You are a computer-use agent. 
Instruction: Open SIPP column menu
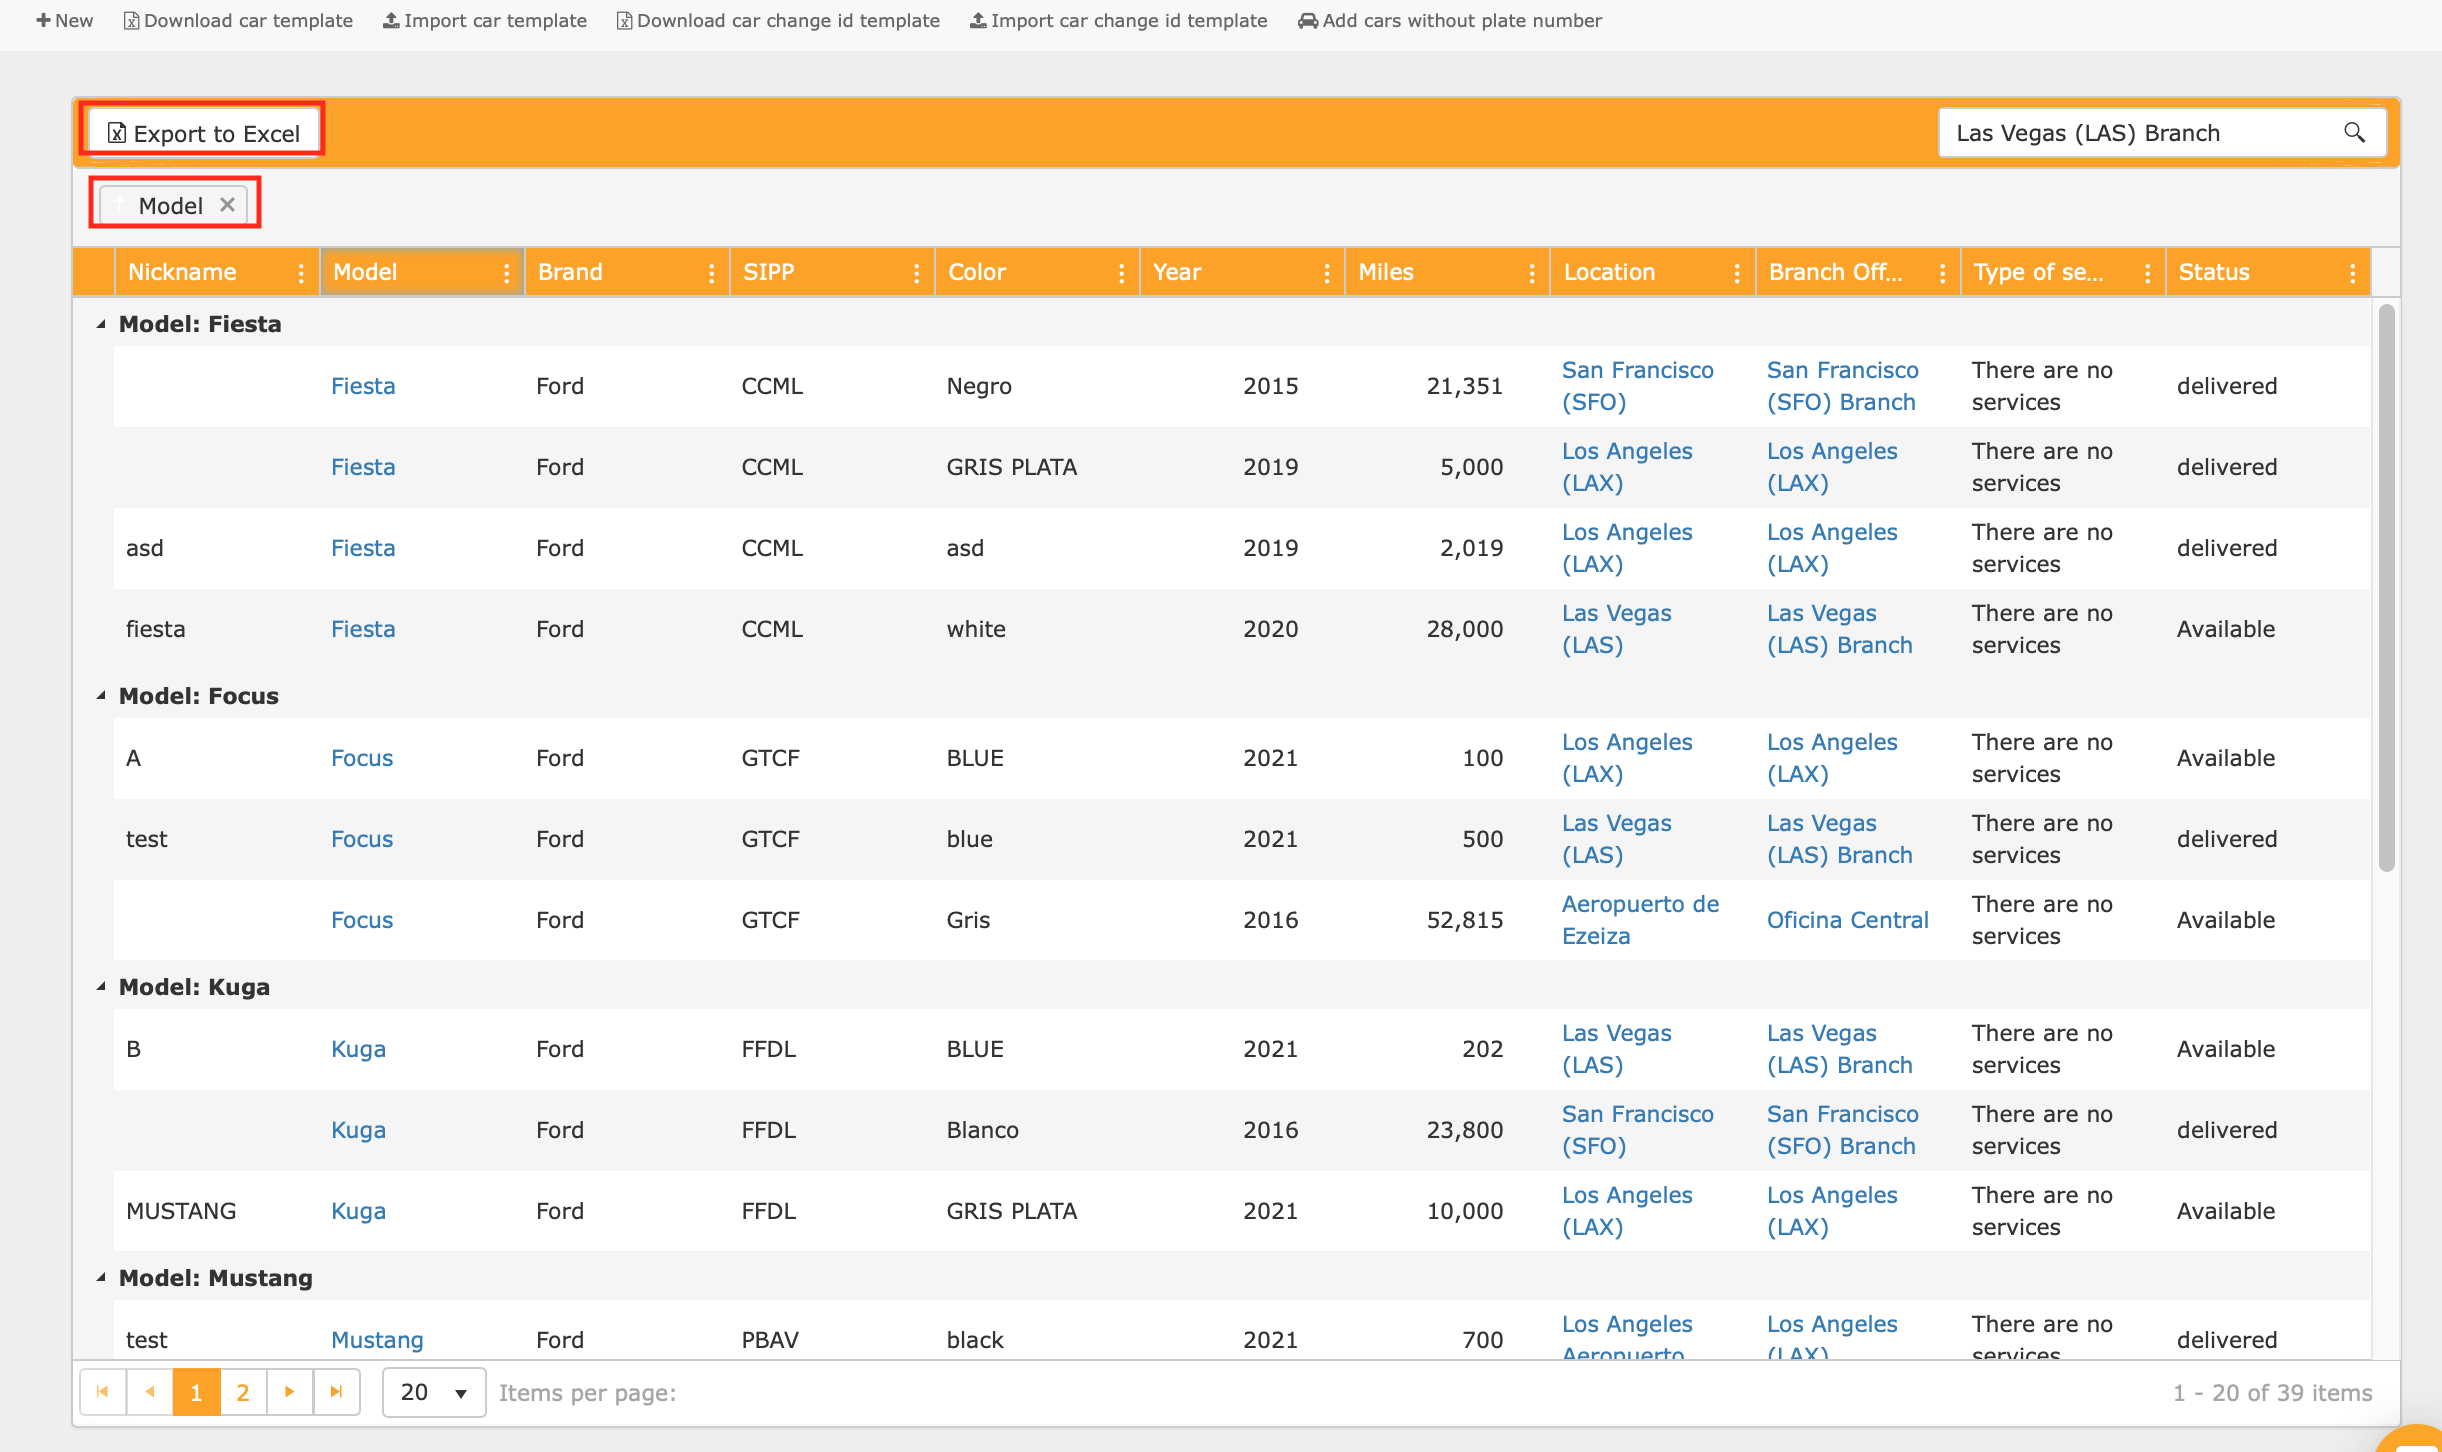pyautogui.click(x=916, y=272)
